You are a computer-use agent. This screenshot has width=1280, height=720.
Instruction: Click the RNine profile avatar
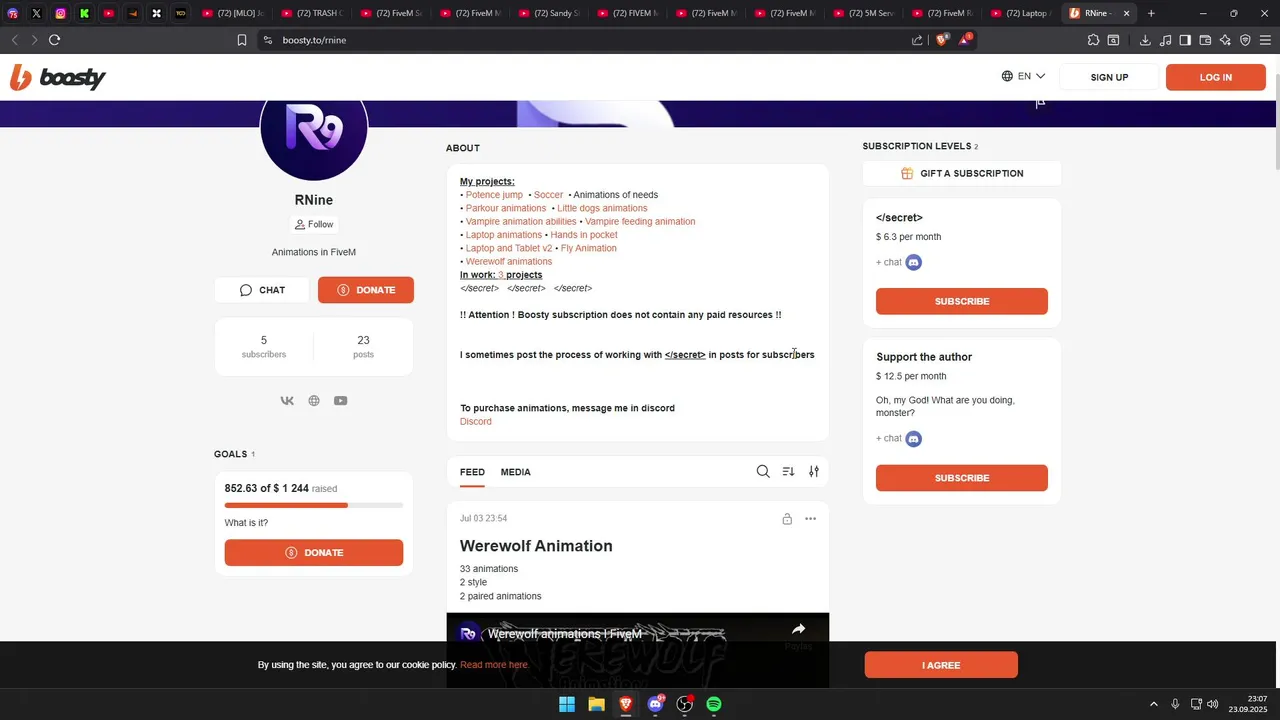pos(314,128)
